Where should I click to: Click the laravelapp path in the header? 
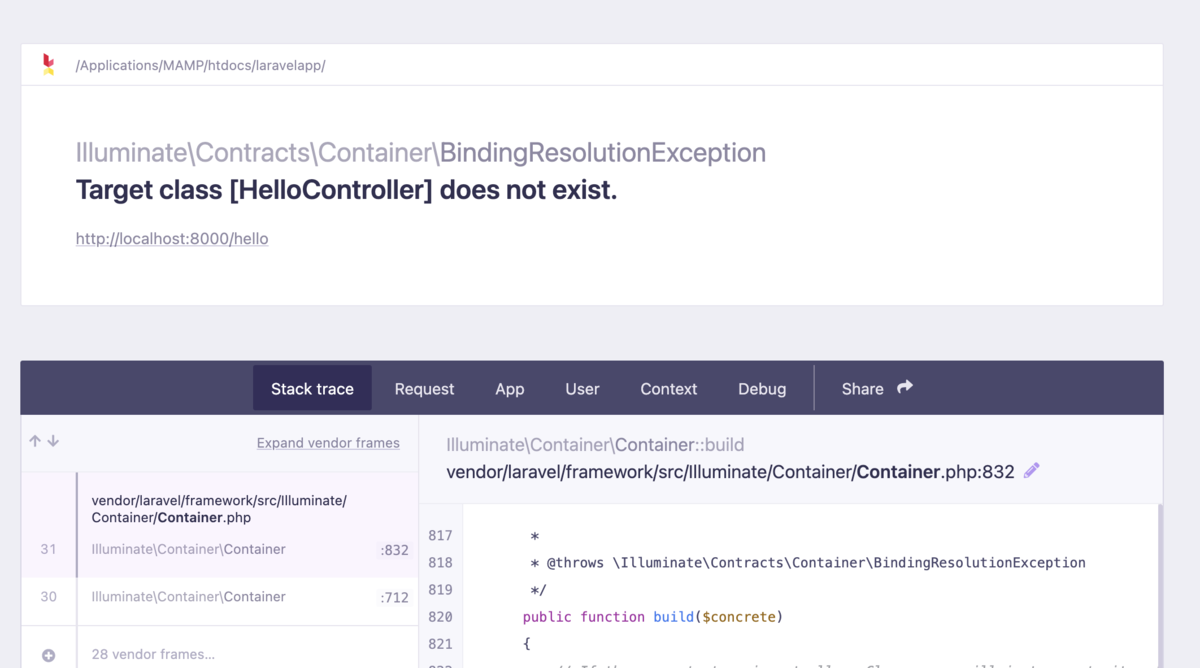click(x=199, y=65)
